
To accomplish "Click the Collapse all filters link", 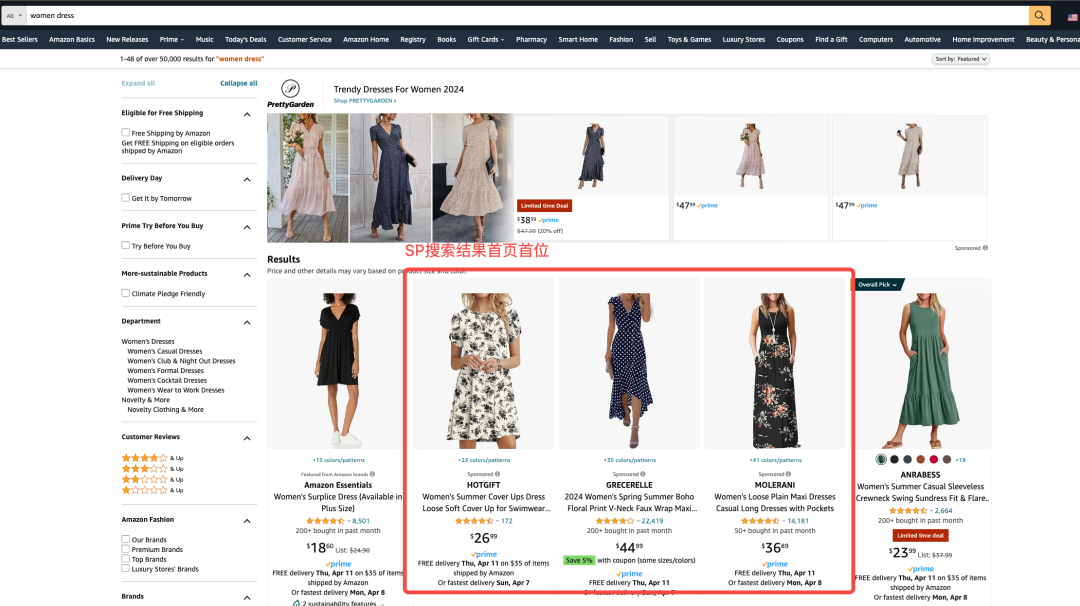I will pos(238,84).
